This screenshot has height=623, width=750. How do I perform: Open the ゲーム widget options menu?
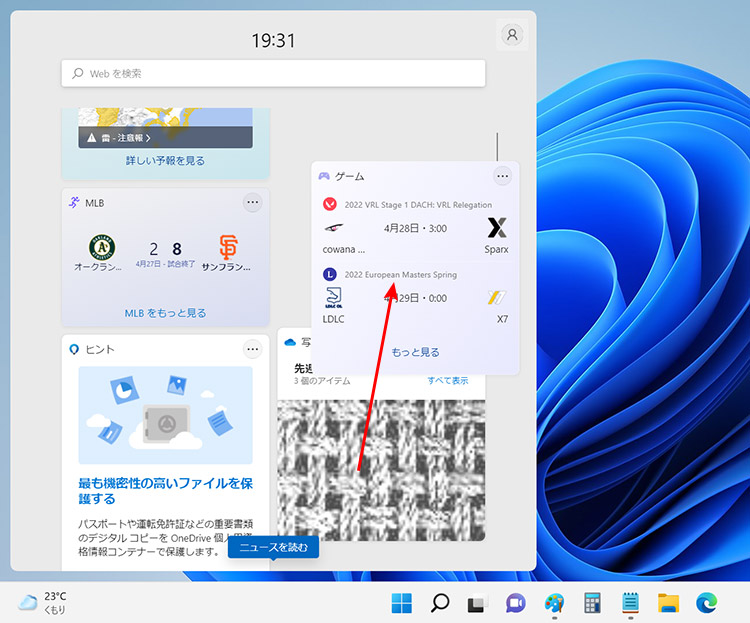tap(502, 176)
